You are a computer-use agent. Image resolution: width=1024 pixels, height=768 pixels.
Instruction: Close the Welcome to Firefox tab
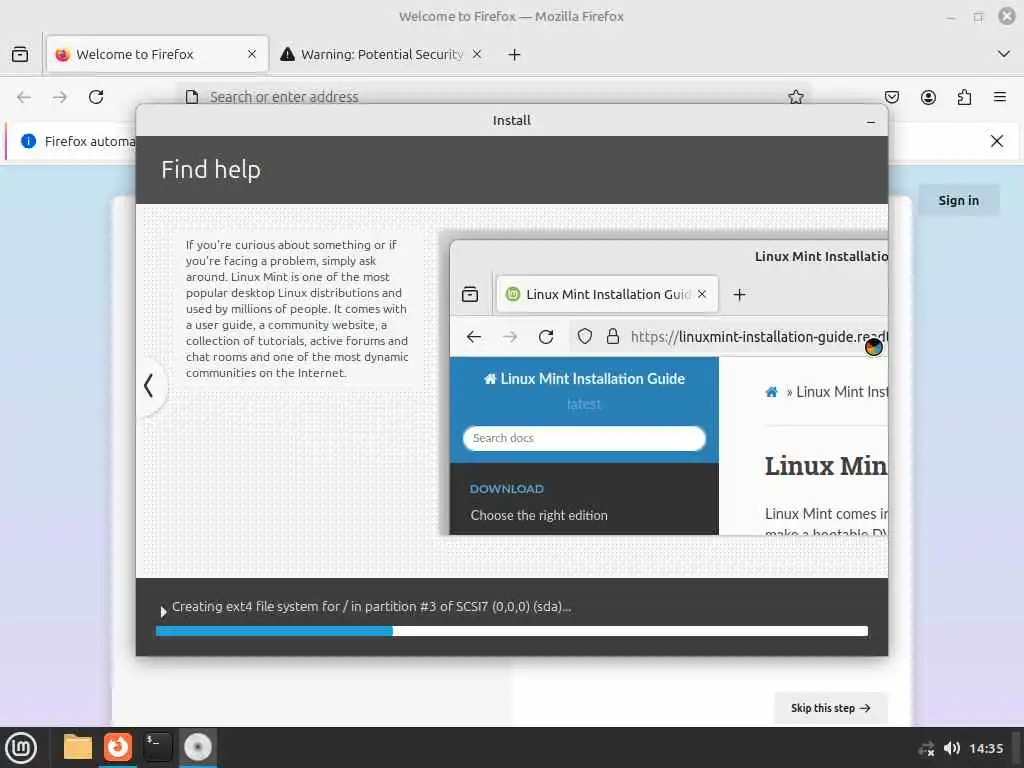click(252, 54)
